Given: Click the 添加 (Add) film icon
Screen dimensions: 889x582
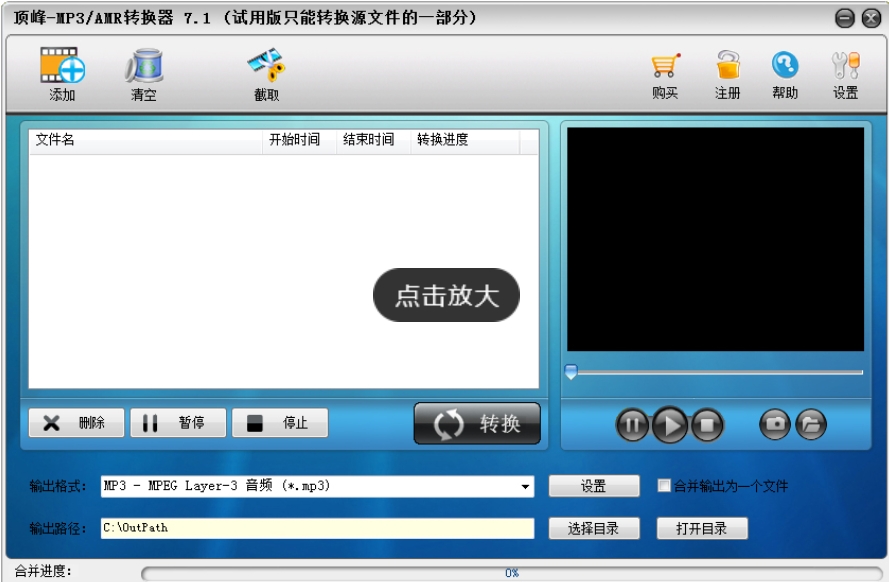Looking at the screenshot, I should tap(62, 65).
